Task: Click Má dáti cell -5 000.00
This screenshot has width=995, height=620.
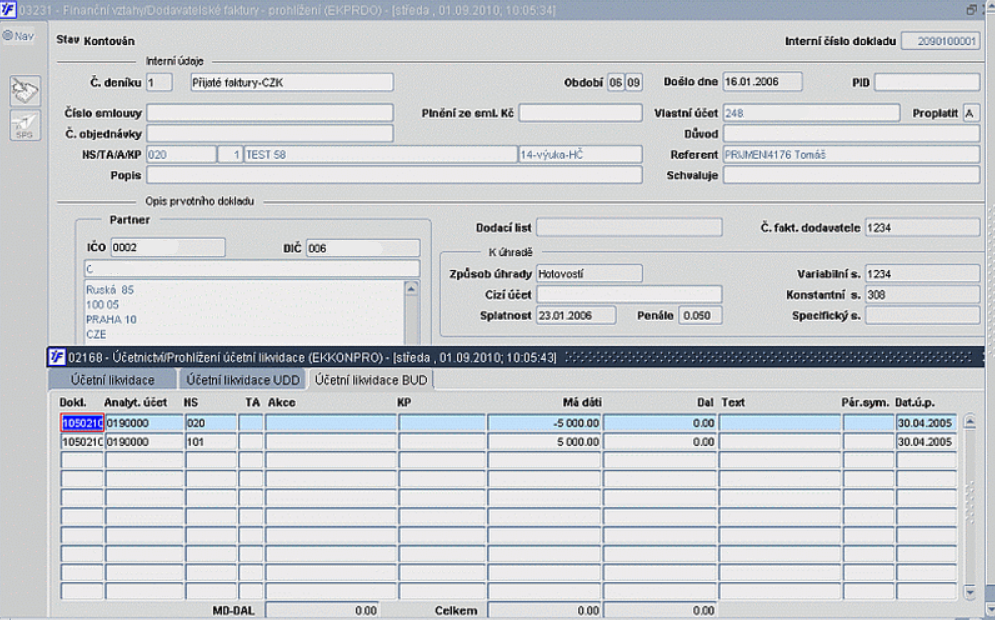Action: pos(544,423)
